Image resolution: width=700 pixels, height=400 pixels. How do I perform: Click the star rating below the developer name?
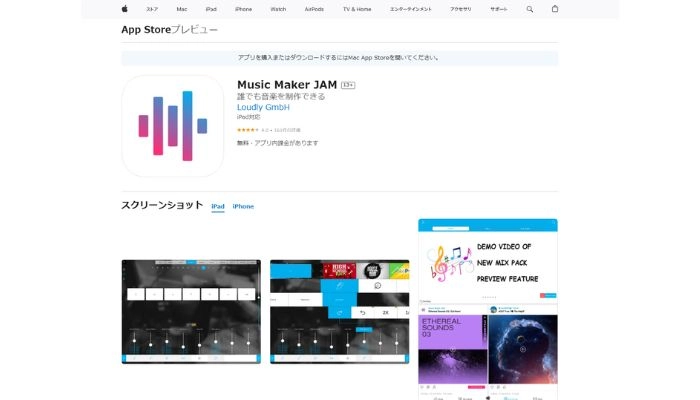[248, 130]
